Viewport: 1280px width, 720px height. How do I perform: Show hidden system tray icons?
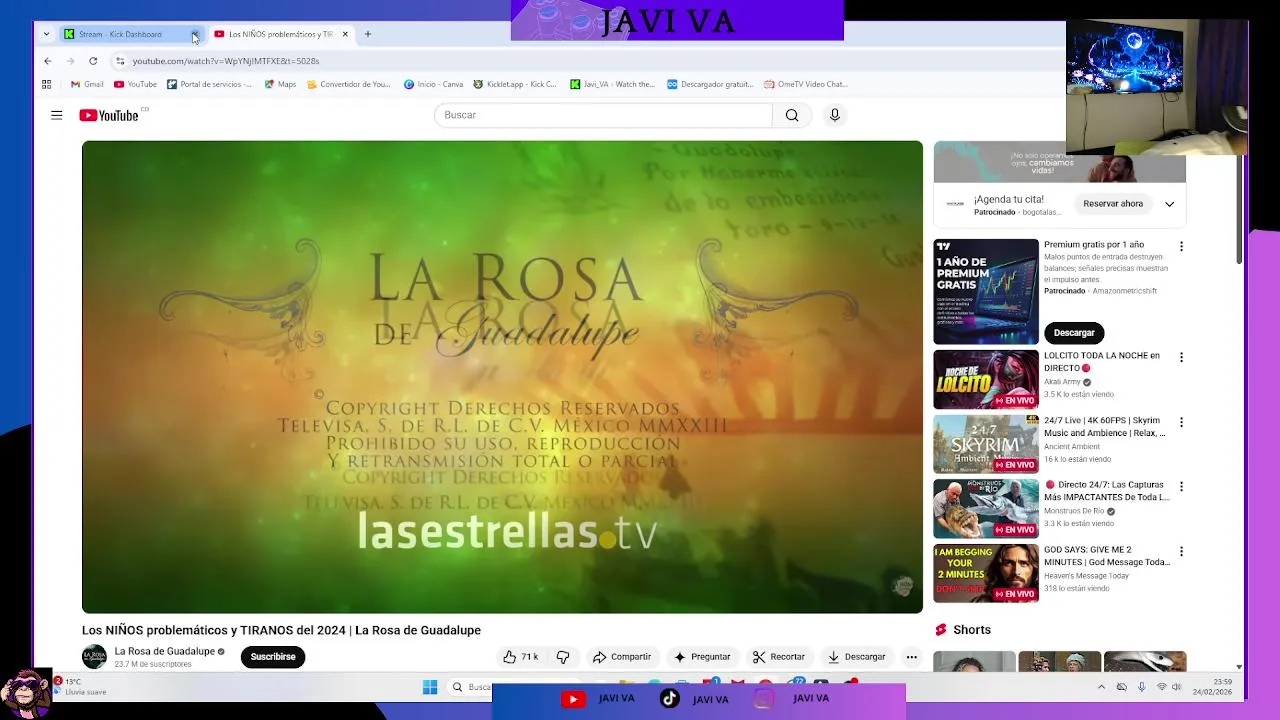(1101, 687)
